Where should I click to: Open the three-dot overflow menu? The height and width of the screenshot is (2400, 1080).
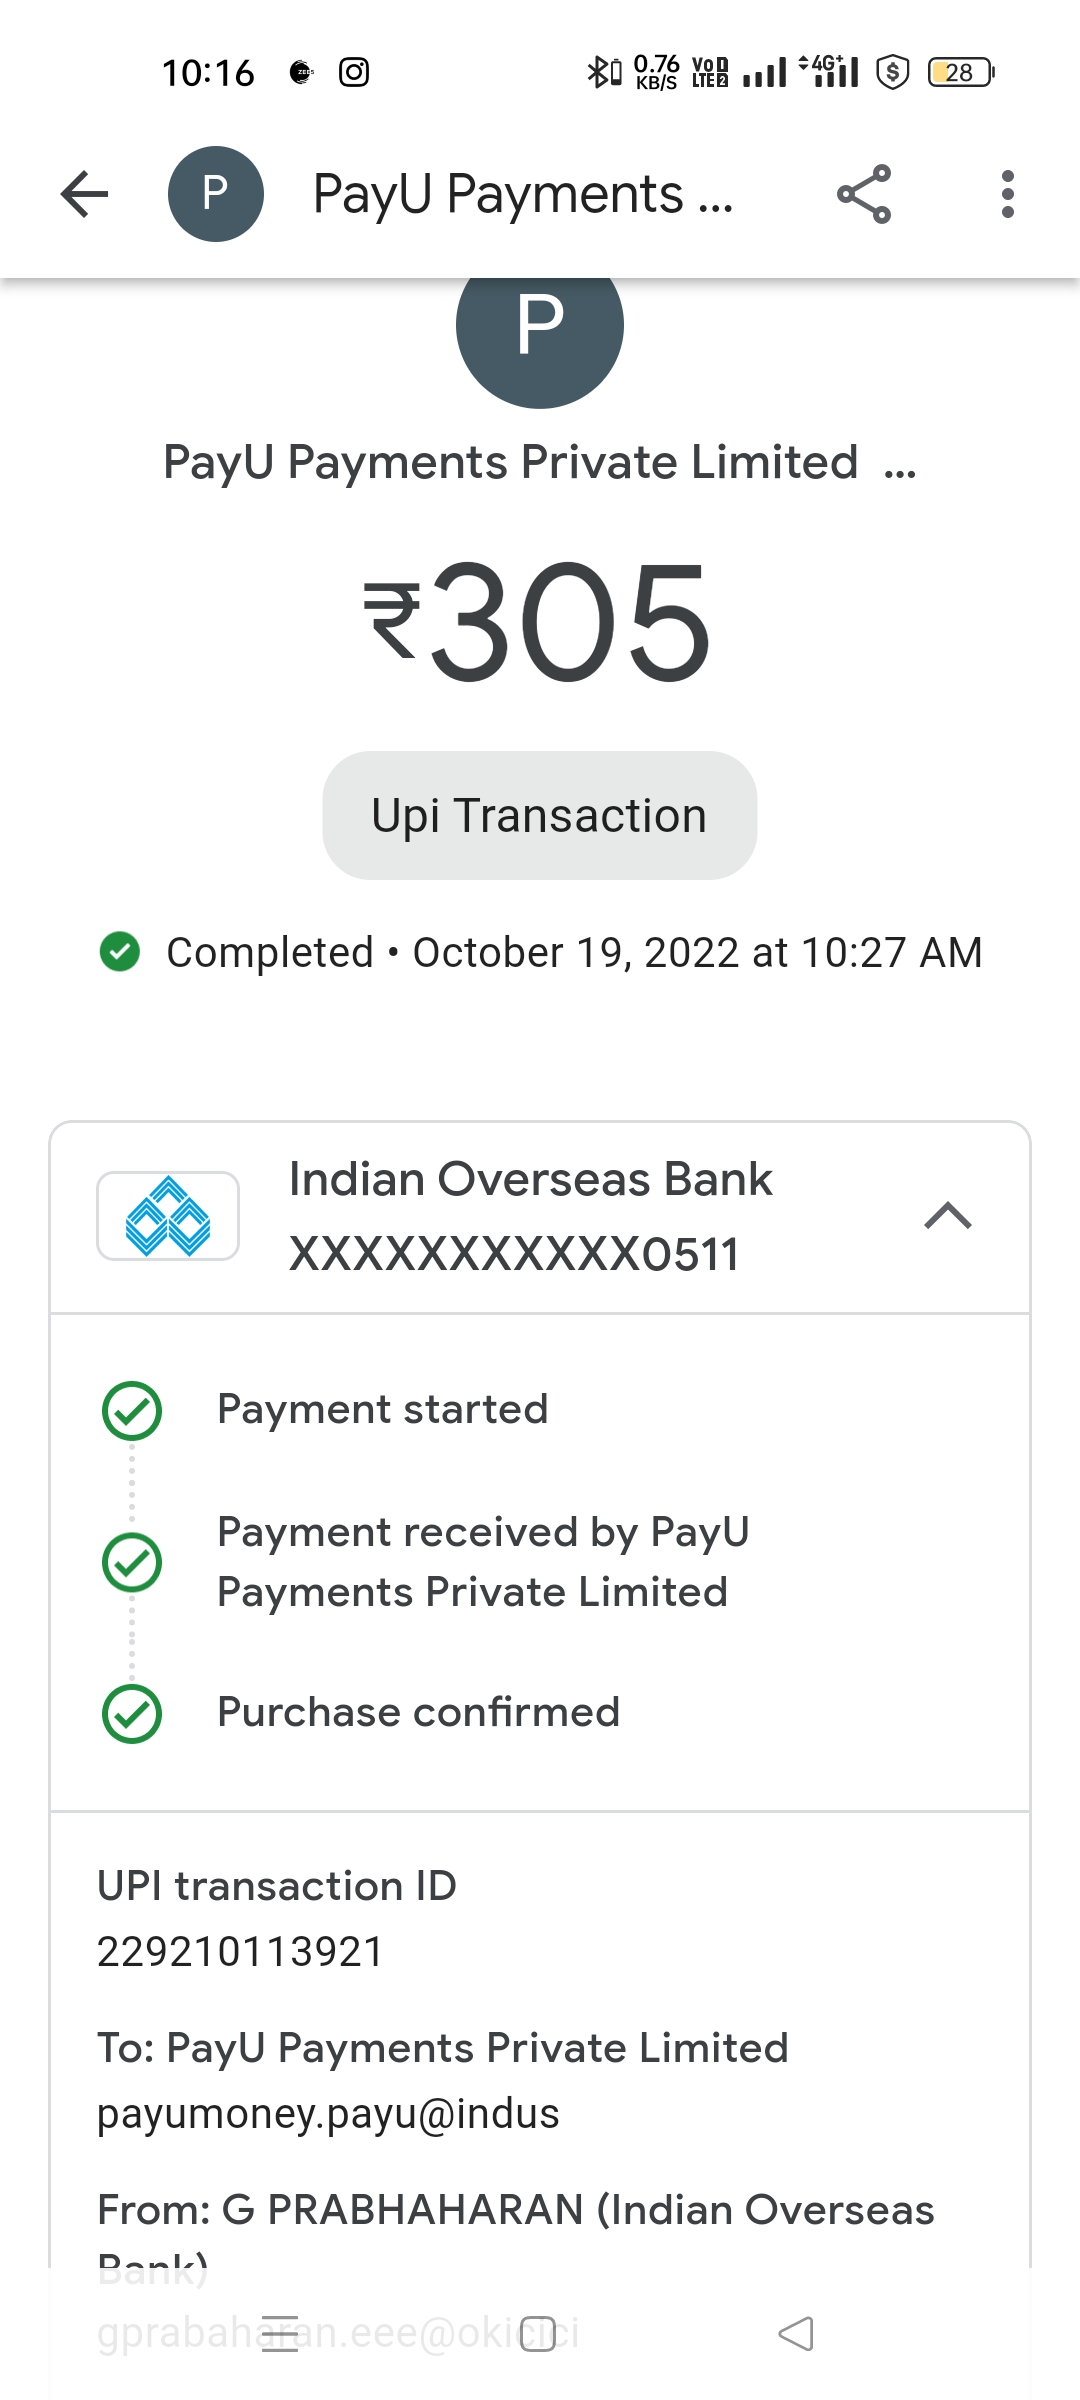pos(1007,194)
